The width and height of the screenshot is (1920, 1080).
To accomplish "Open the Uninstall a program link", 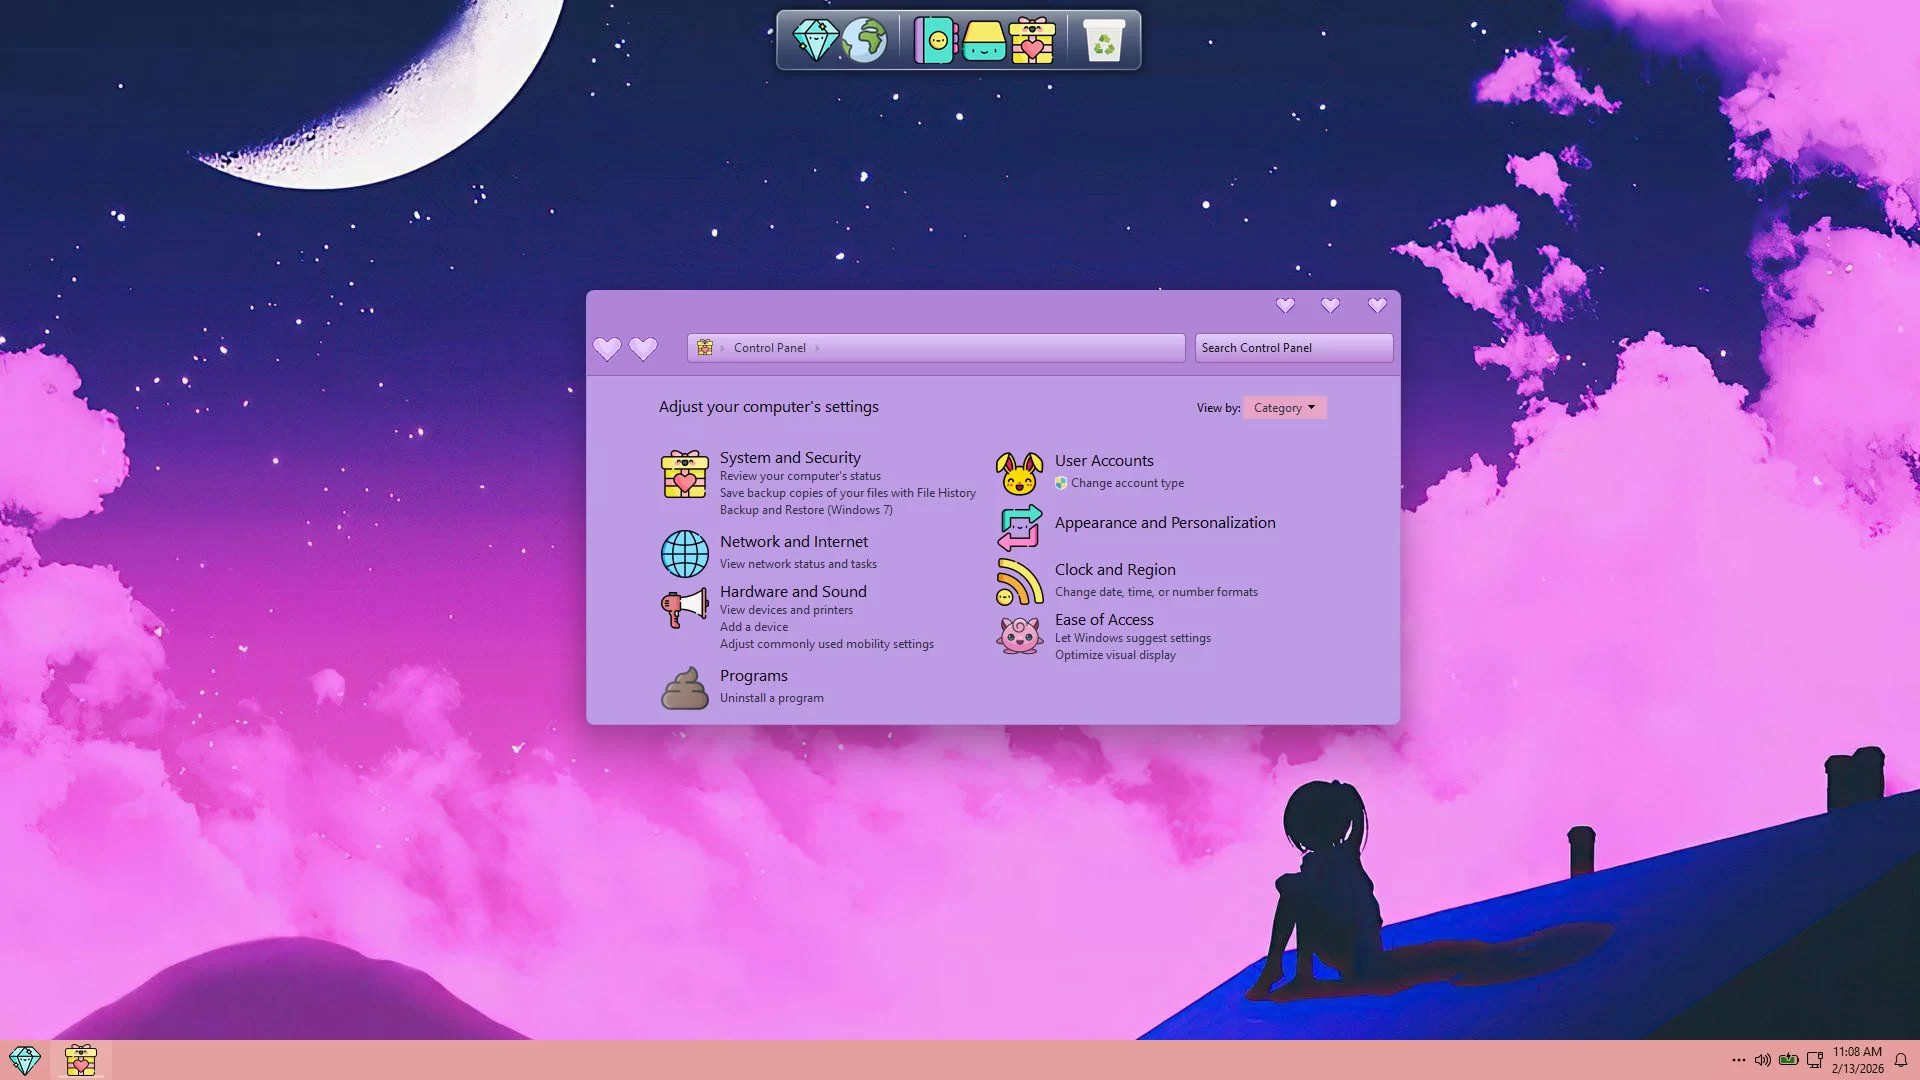I will click(772, 698).
